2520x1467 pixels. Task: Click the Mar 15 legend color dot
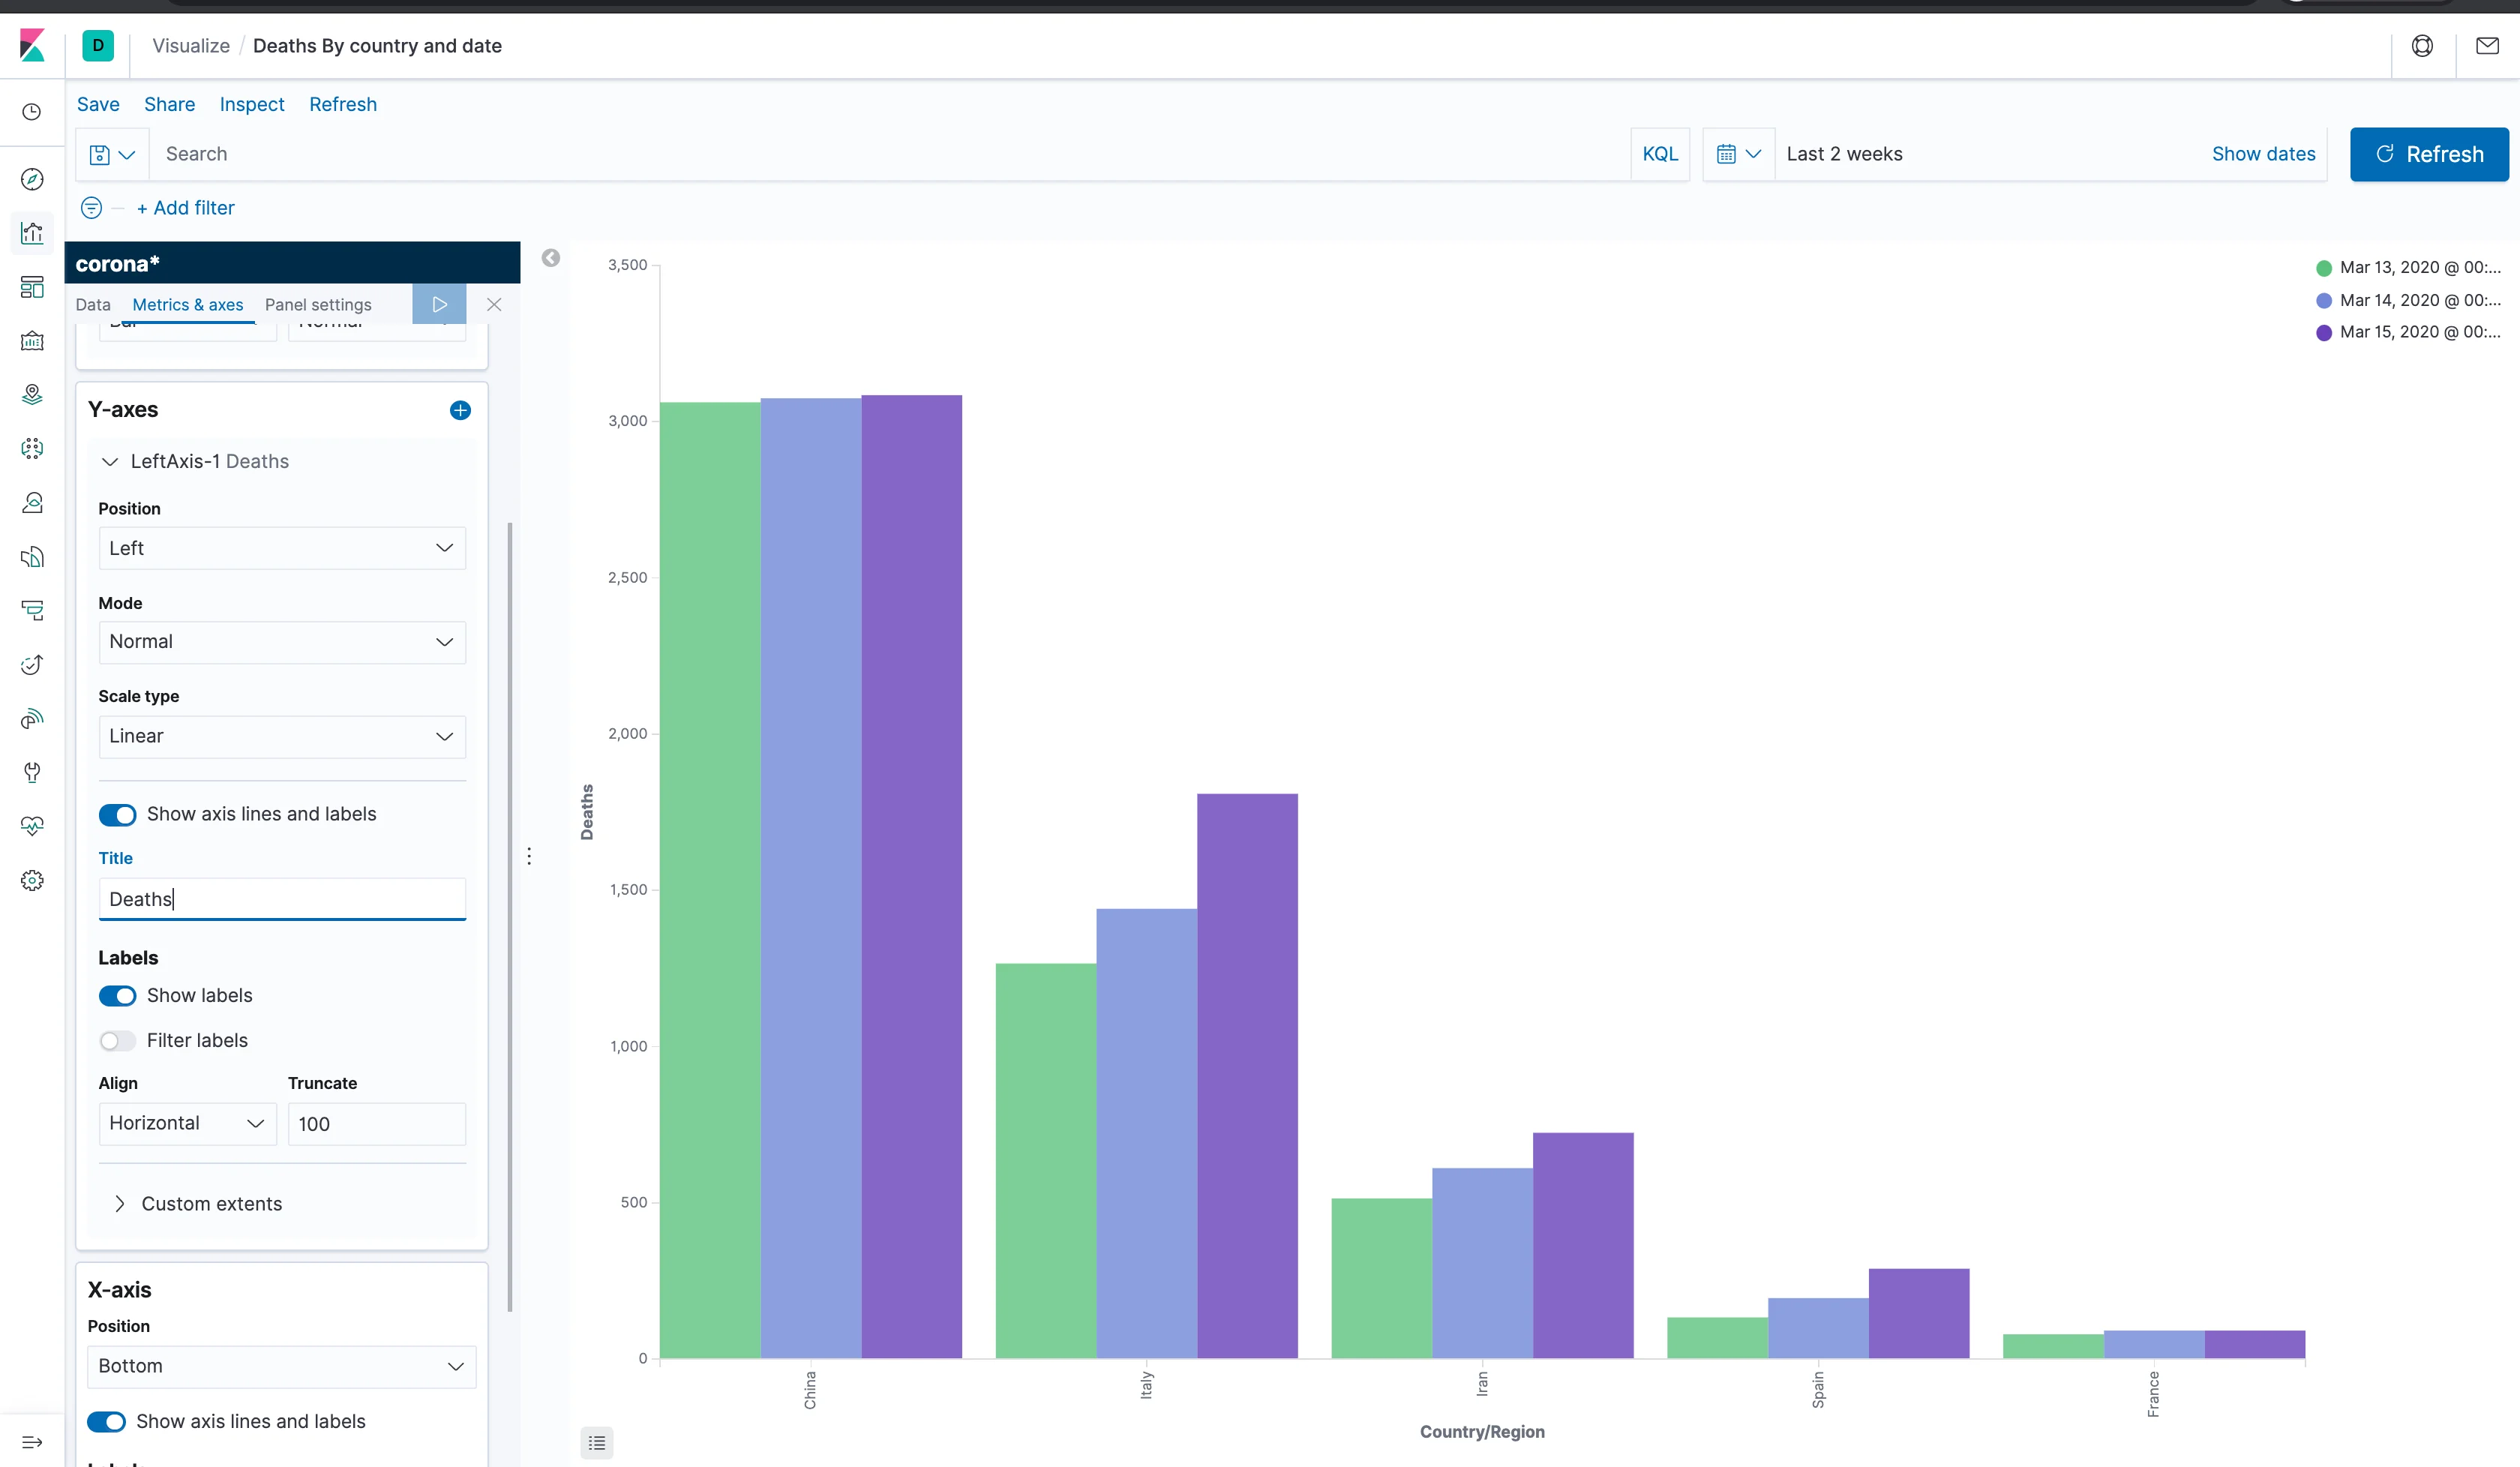coord(2324,333)
